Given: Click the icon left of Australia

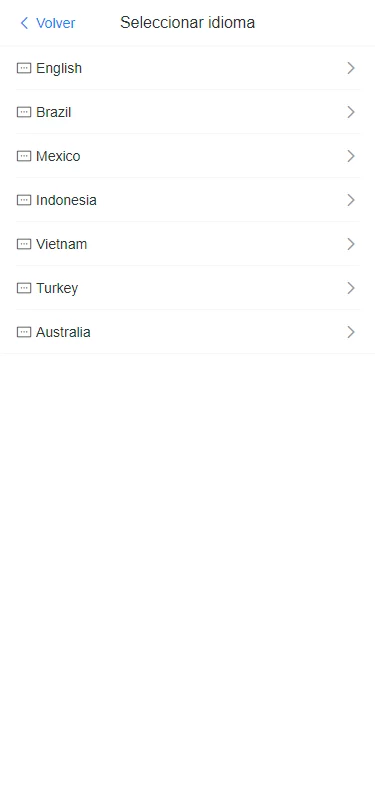Looking at the screenshot, I should (24, 332).
